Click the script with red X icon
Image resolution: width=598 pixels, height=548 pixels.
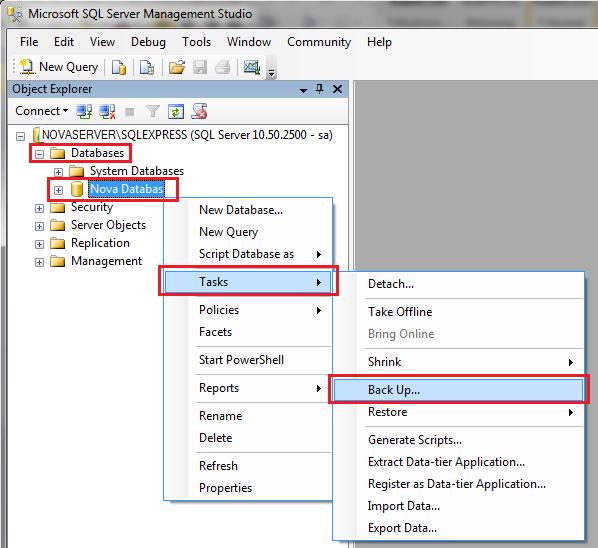(x=199, y=111)
